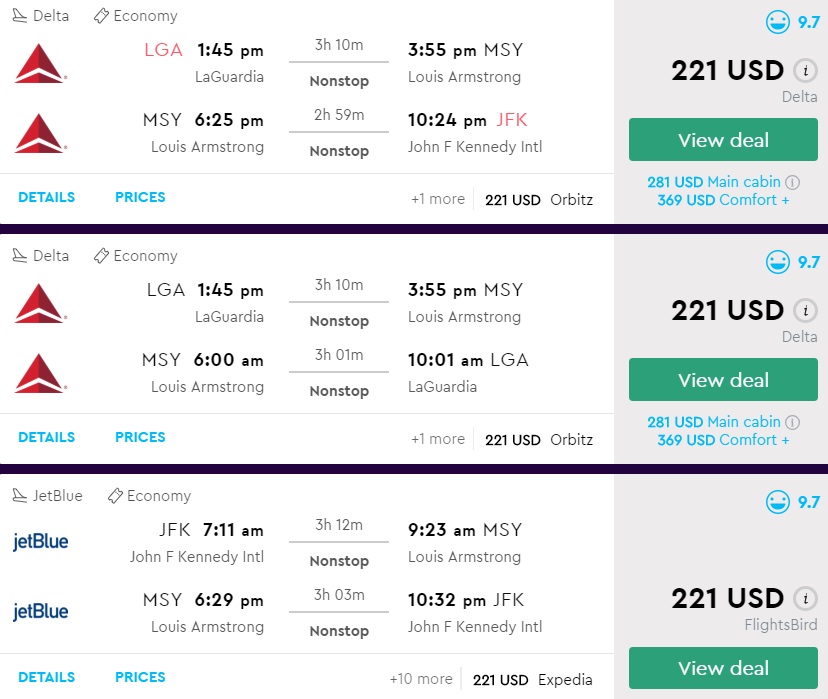Click the info icon beside second Delta price
Viewport: 828px width, 699px height.
click(804, 311)
